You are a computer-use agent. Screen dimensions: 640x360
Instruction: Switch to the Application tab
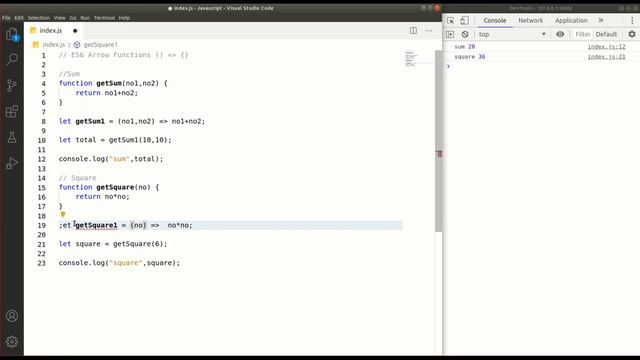tap(571, 20)
